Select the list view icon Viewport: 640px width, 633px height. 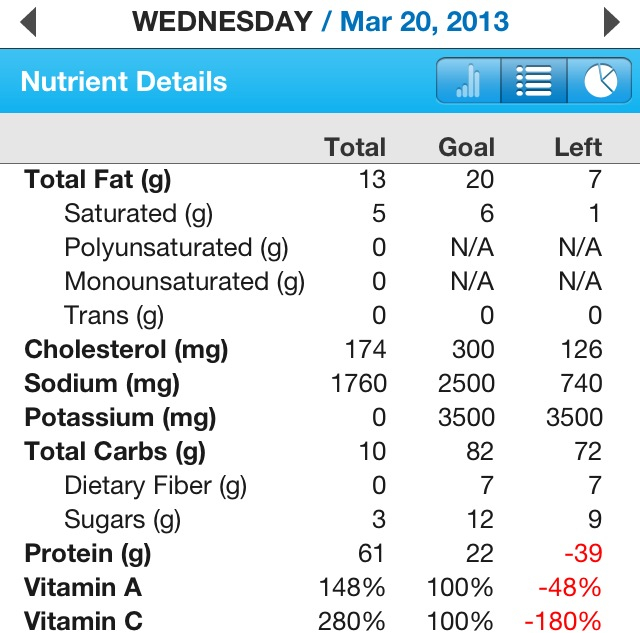[x=534, y=80]
